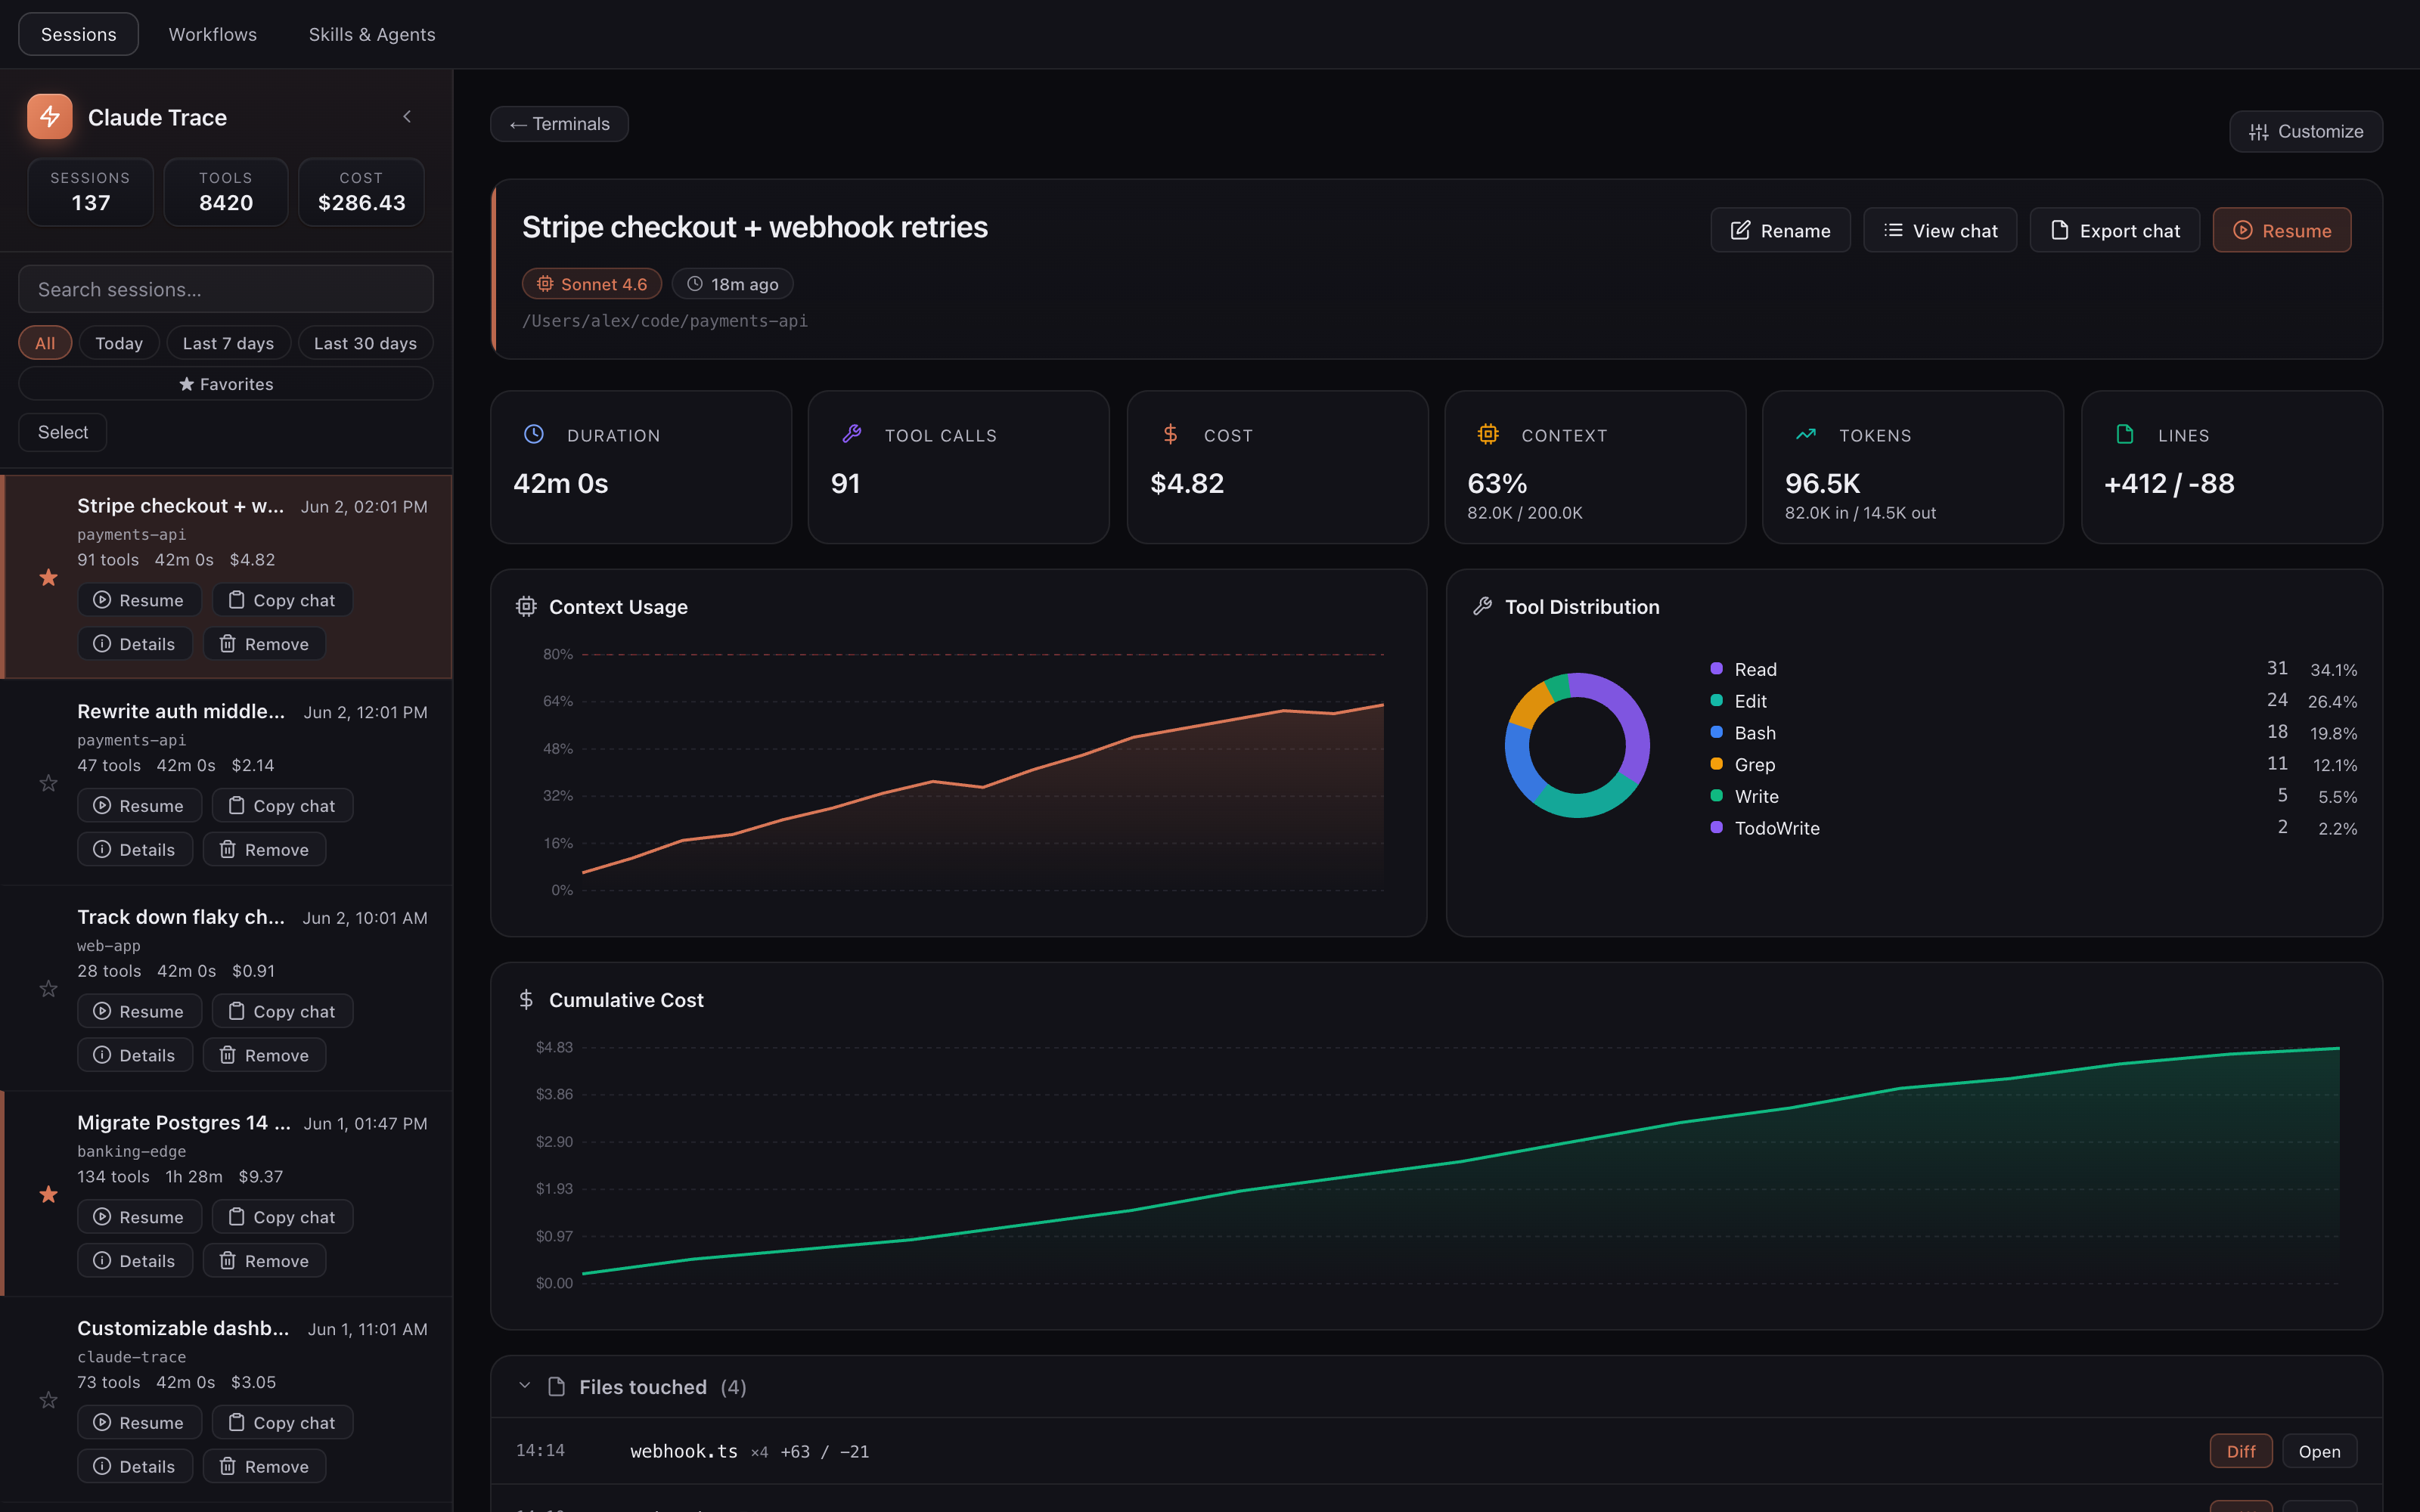This screenshot has width=2420, height=1512.
Task: Select Rewrite auth middle... session title
Action: (x=181, y=711)
